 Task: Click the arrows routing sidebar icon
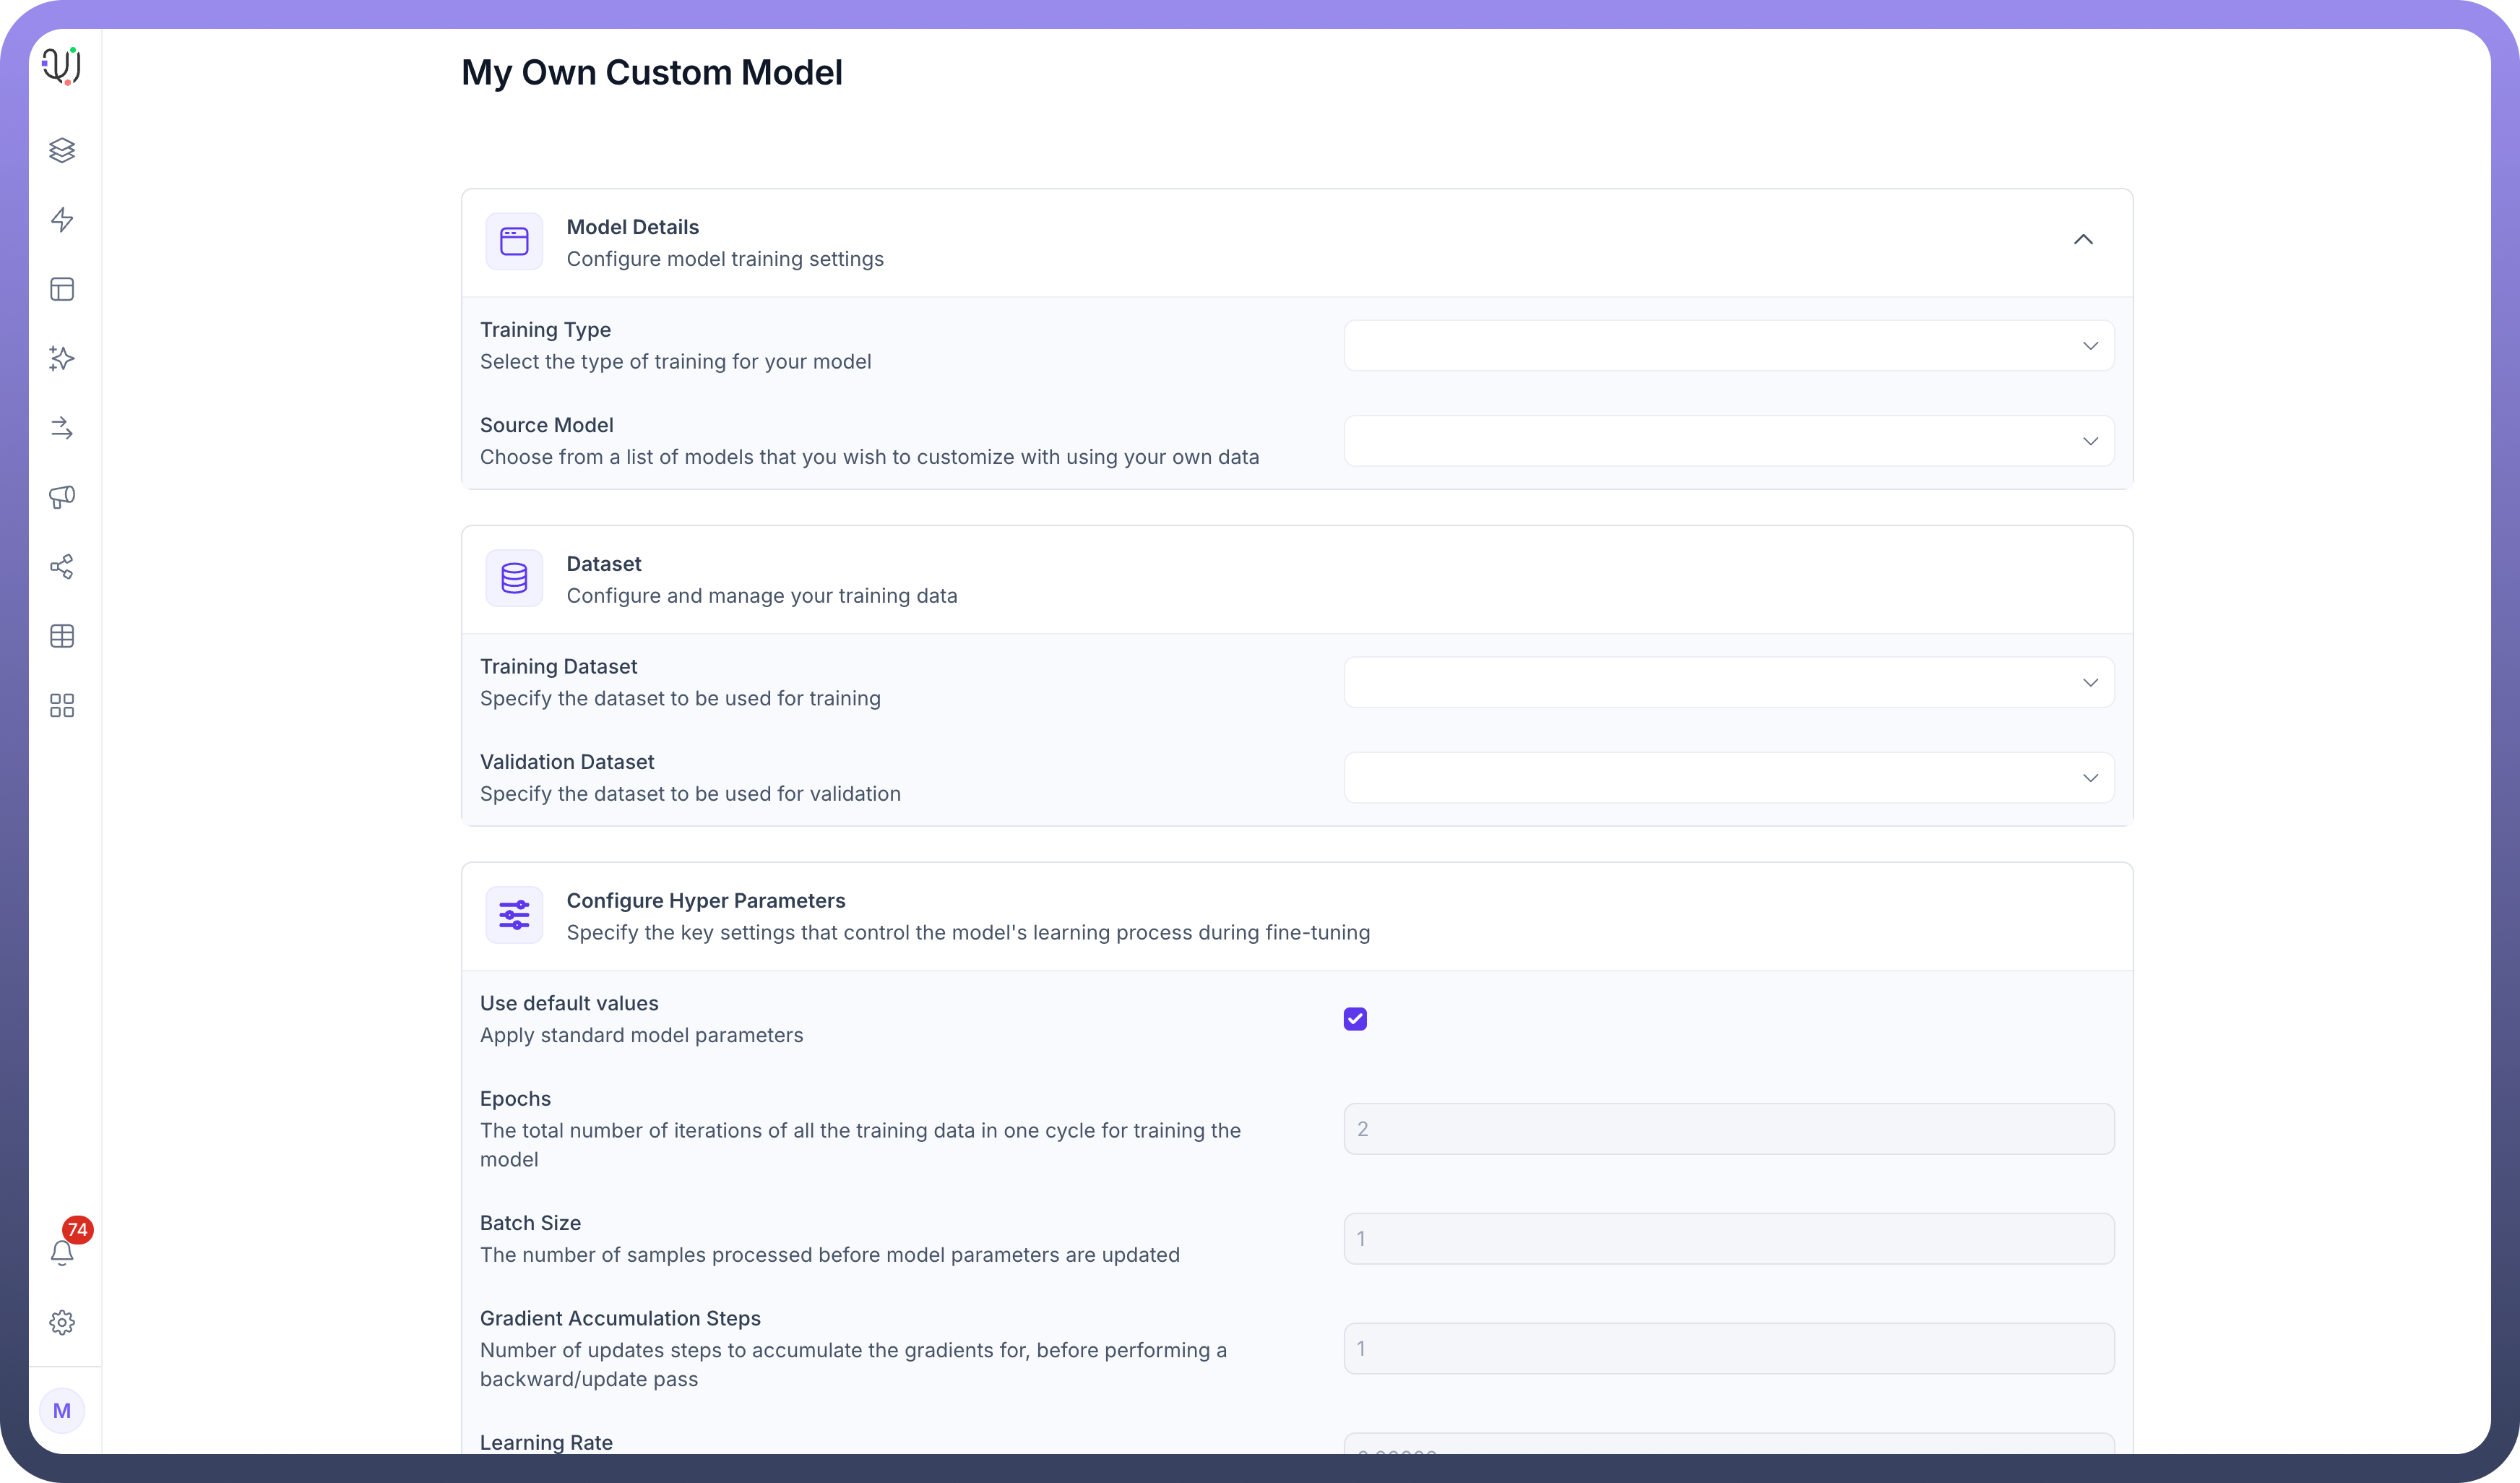tap(62, 428)
